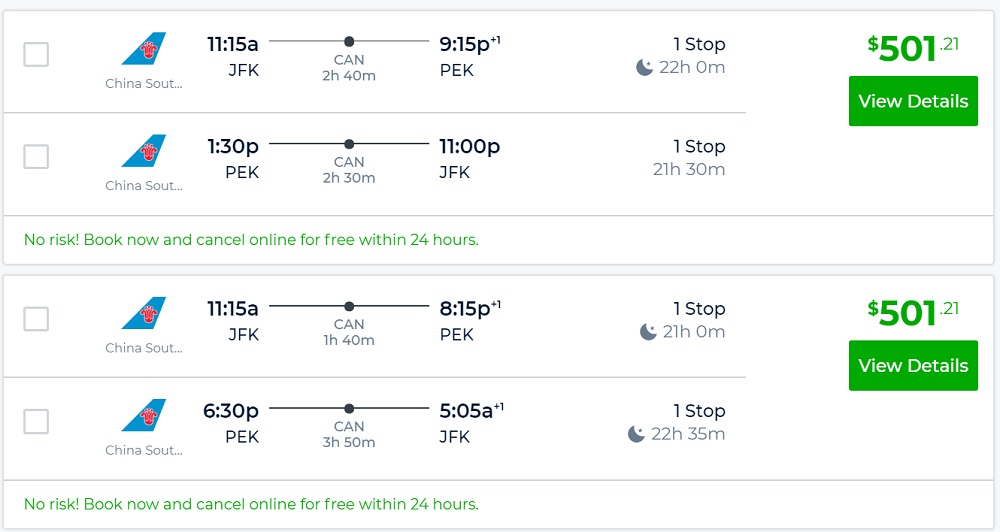Tick checkbox for 11:15a JFK to 9:15p flight
Screen dimensions: 1000x532
(x=36, y=54)
